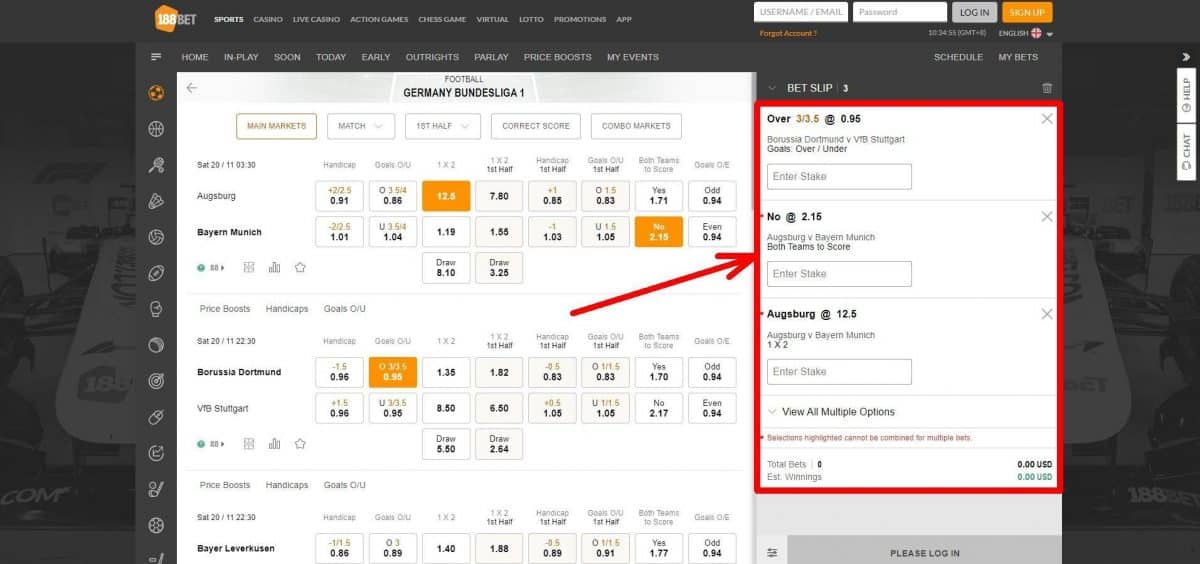Click stake field for Over 3/3.5 bet
Image resolution: width=1200 pixels, height=564 pixels.
[x=839, y=176]
